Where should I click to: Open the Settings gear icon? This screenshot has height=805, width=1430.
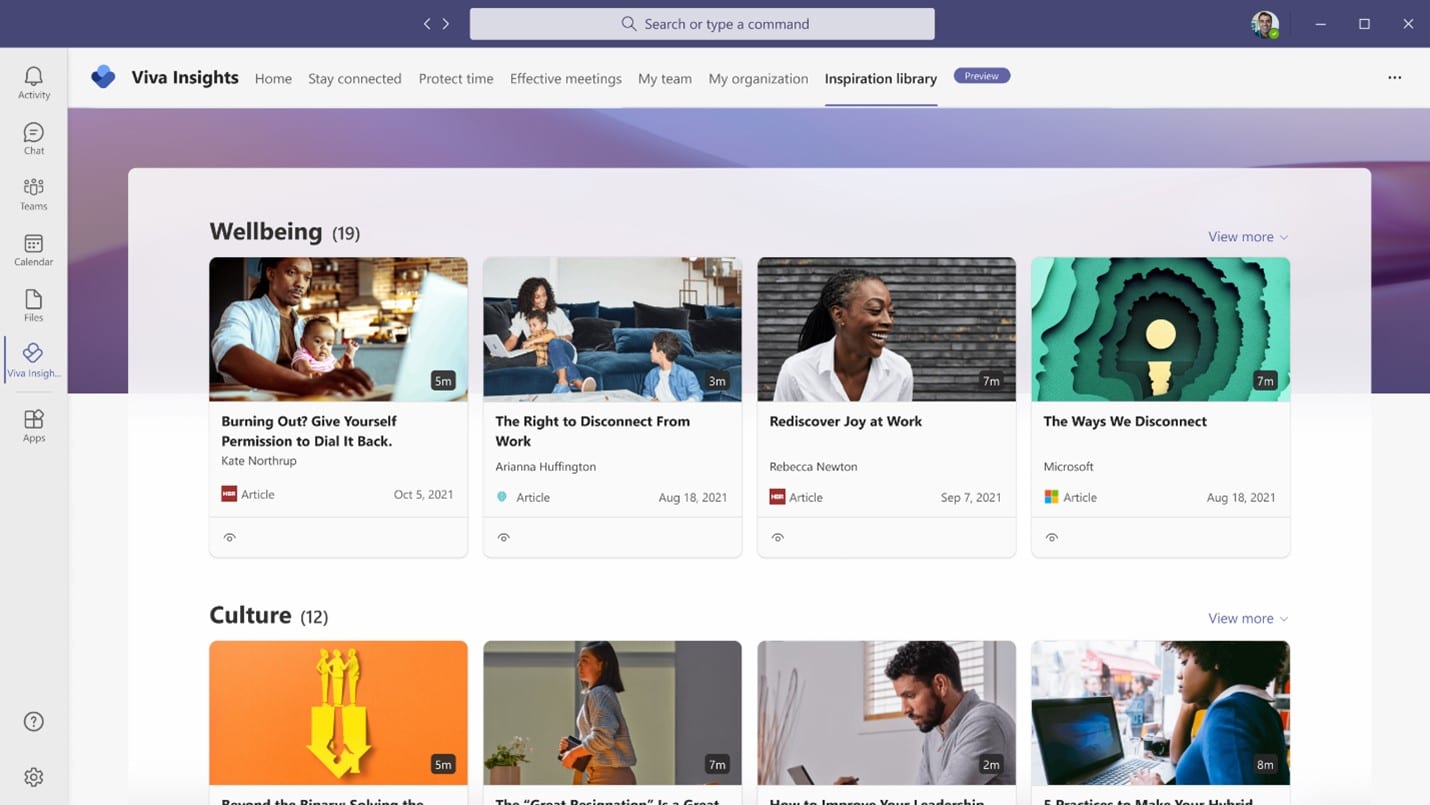[x=34, y=777]
